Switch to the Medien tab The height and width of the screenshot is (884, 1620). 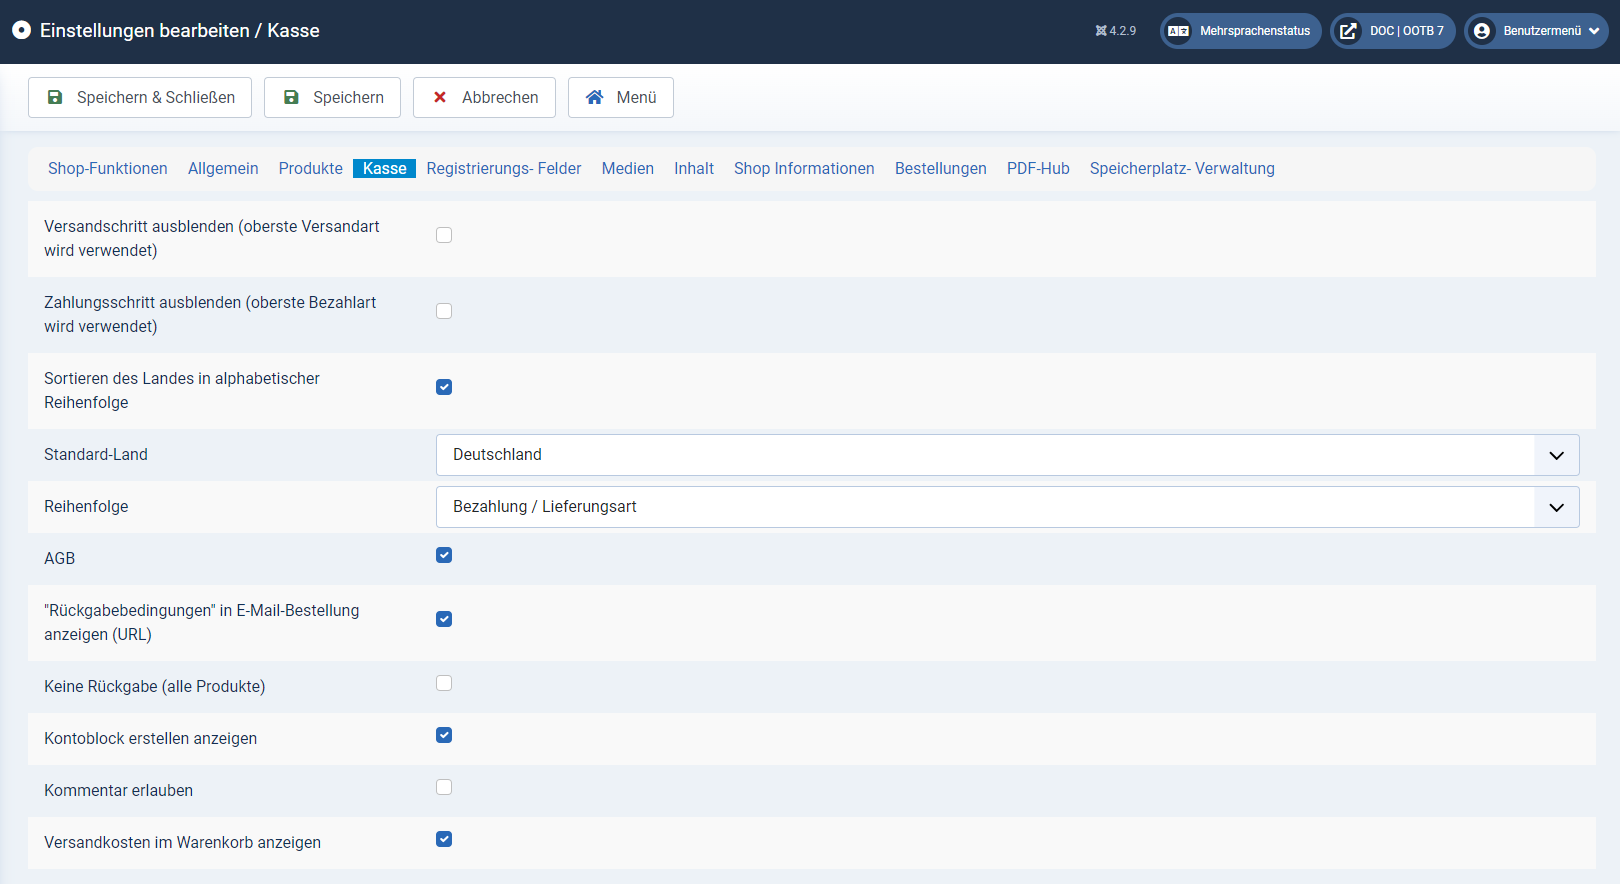click(628, 168)
